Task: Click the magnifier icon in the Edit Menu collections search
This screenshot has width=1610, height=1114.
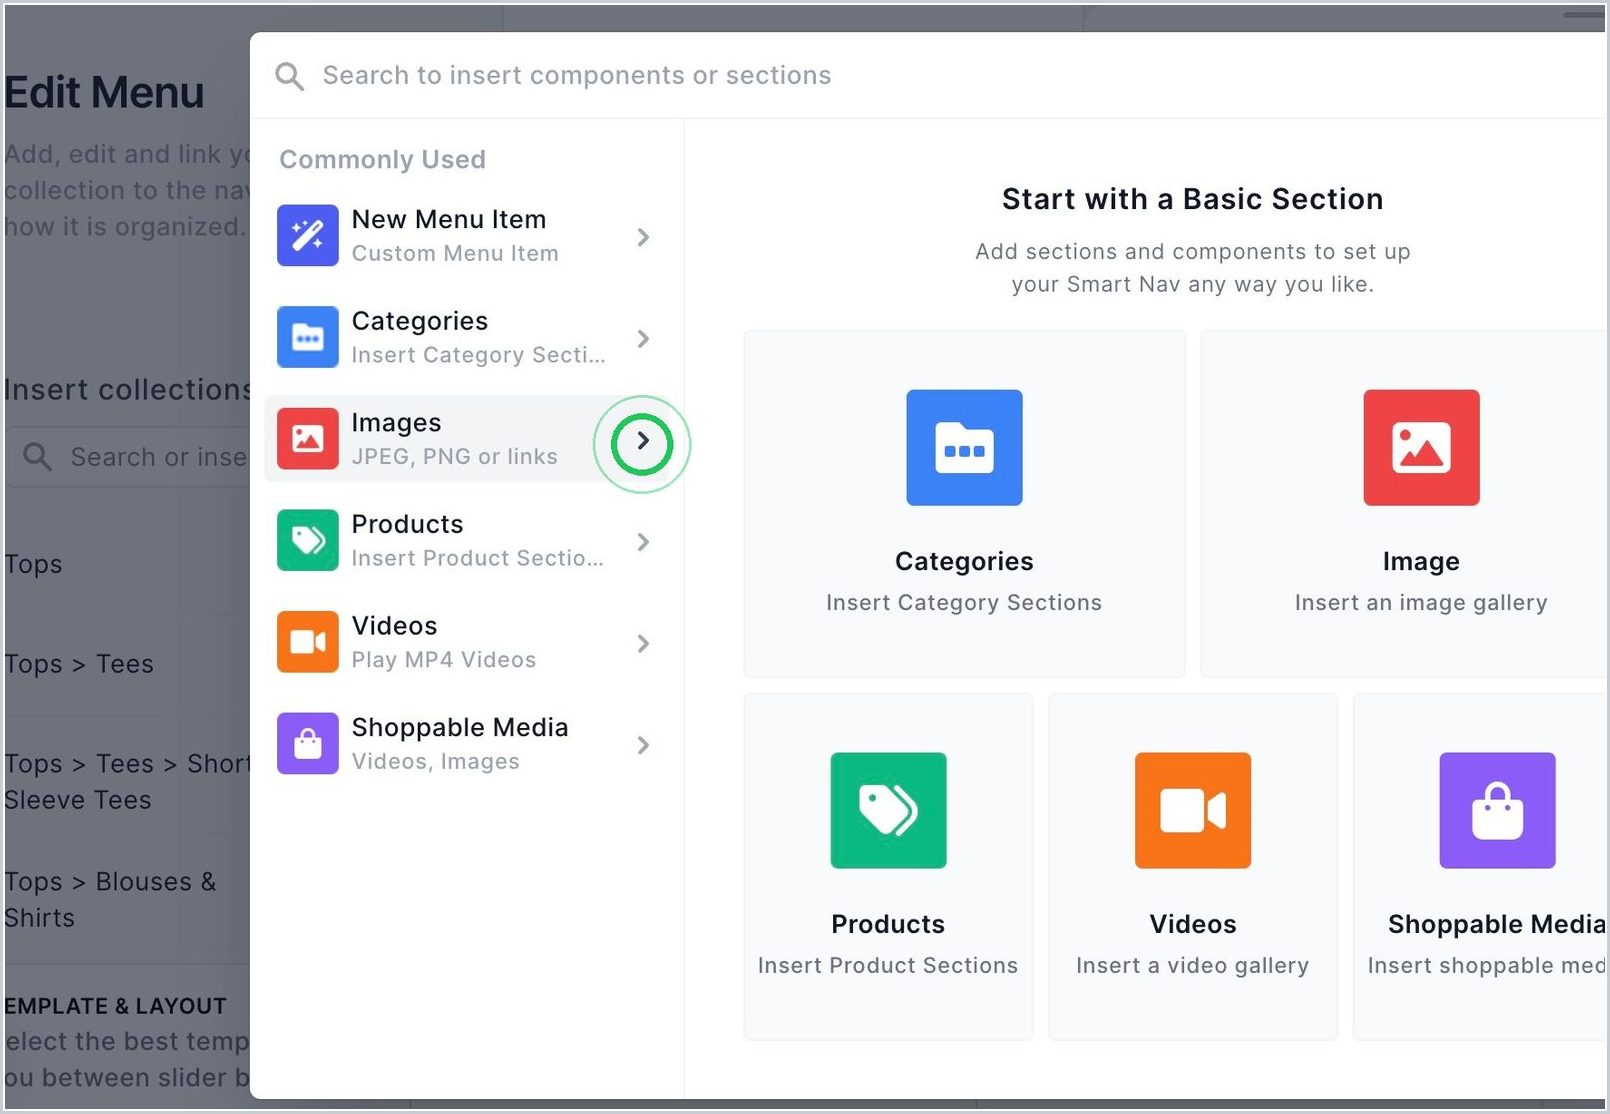Action: 37,457
